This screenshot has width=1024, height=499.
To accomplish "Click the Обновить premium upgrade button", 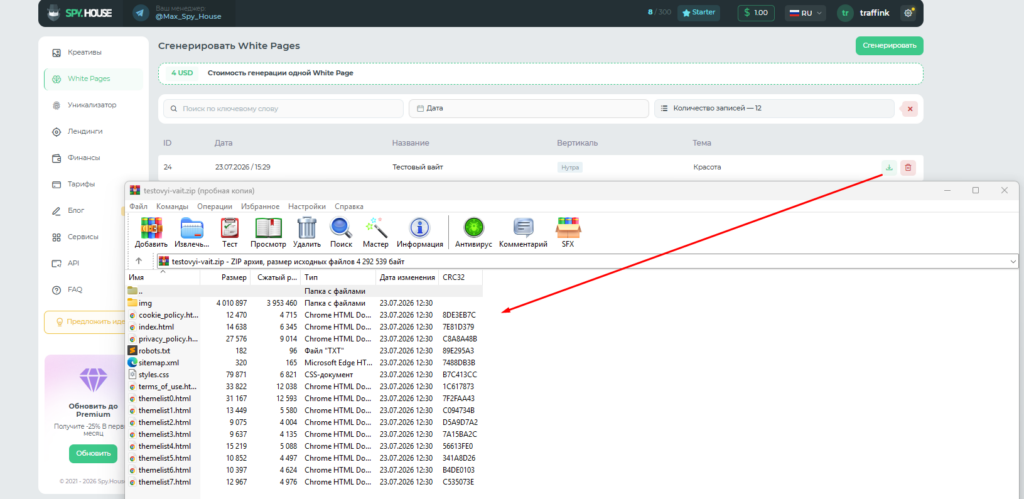I will (93, 453).
